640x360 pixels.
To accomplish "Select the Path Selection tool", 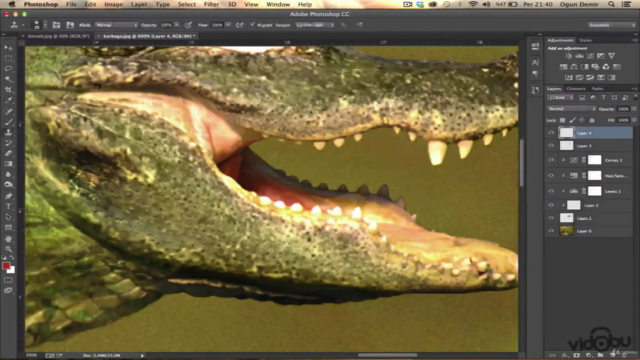I will click(8, 217).
